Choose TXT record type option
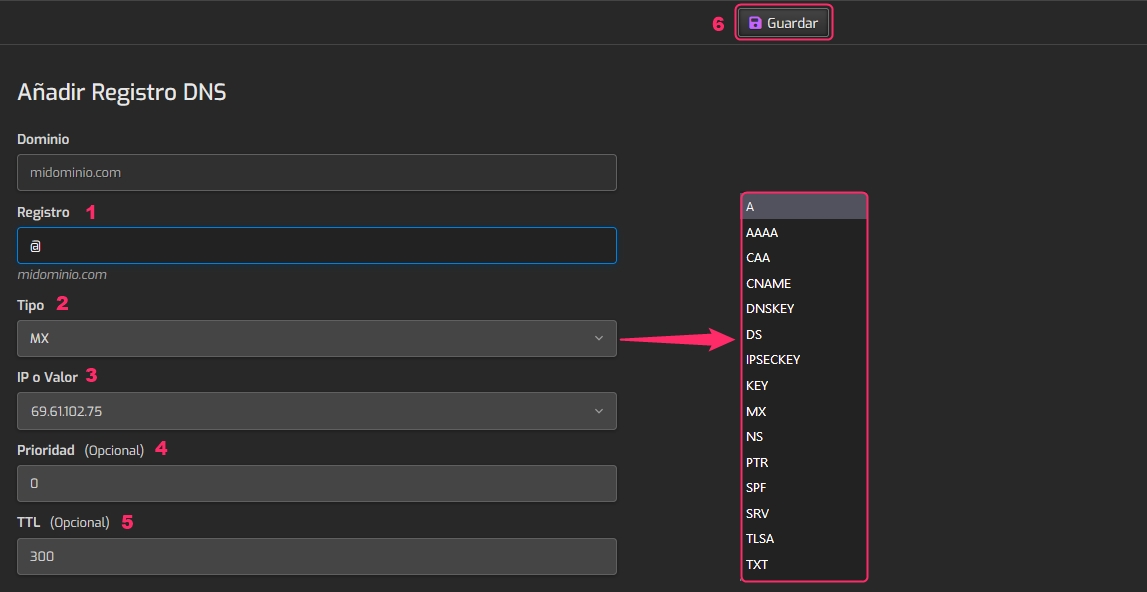 805,564
